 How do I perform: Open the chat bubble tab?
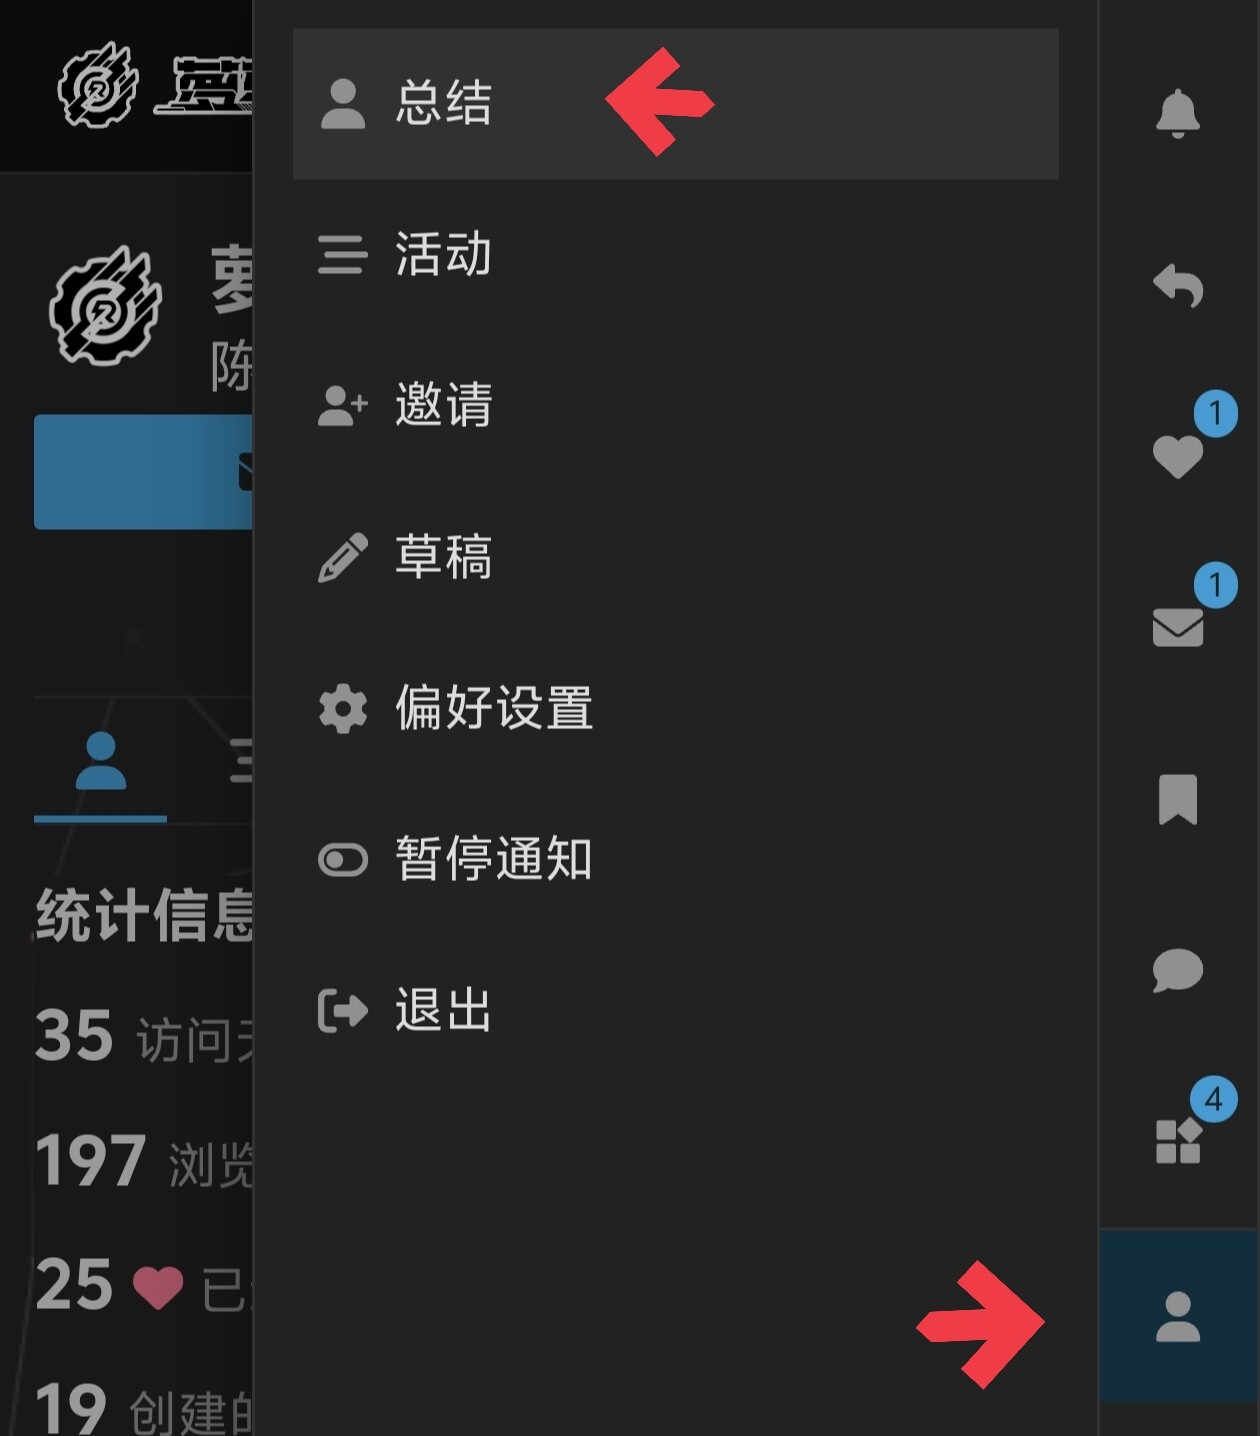click(1178, 970)
